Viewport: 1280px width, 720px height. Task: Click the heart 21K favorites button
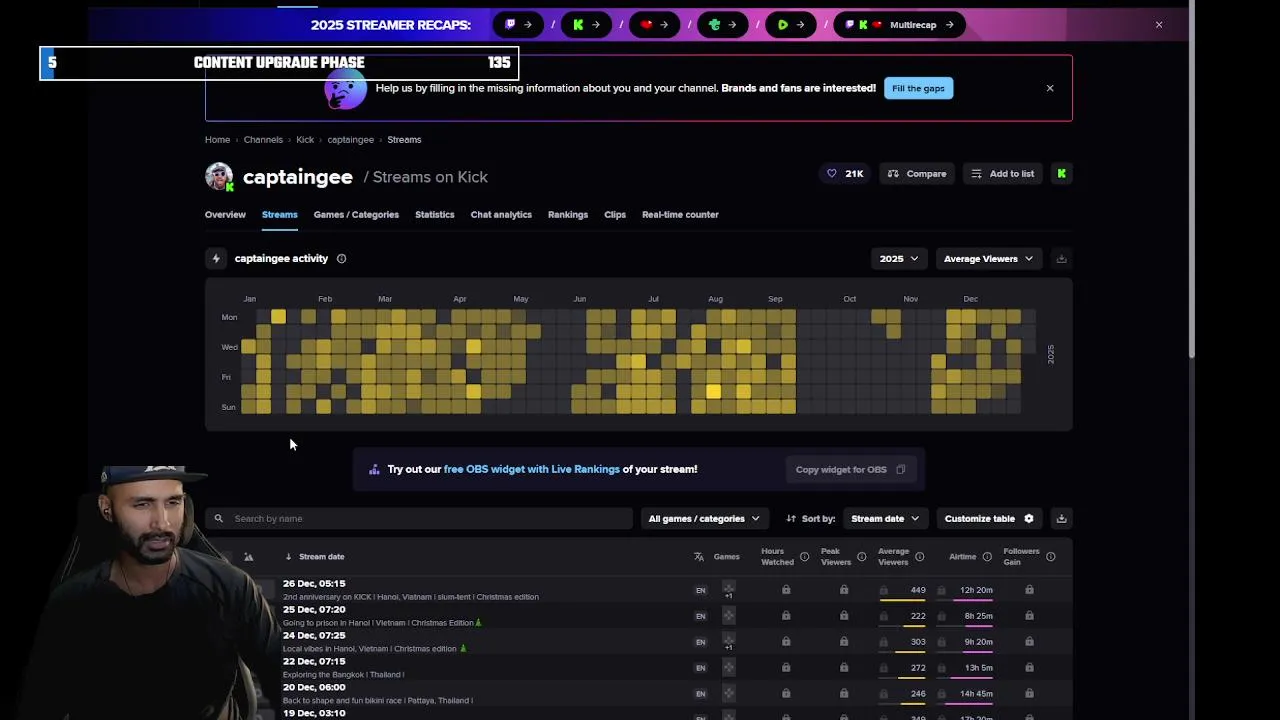845,174
